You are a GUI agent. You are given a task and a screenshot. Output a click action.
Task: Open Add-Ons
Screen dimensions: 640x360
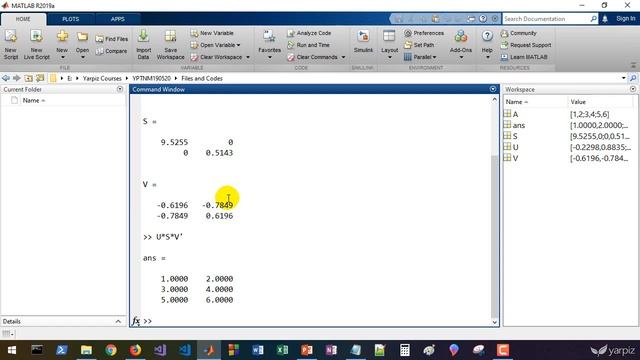click(461, 45)
